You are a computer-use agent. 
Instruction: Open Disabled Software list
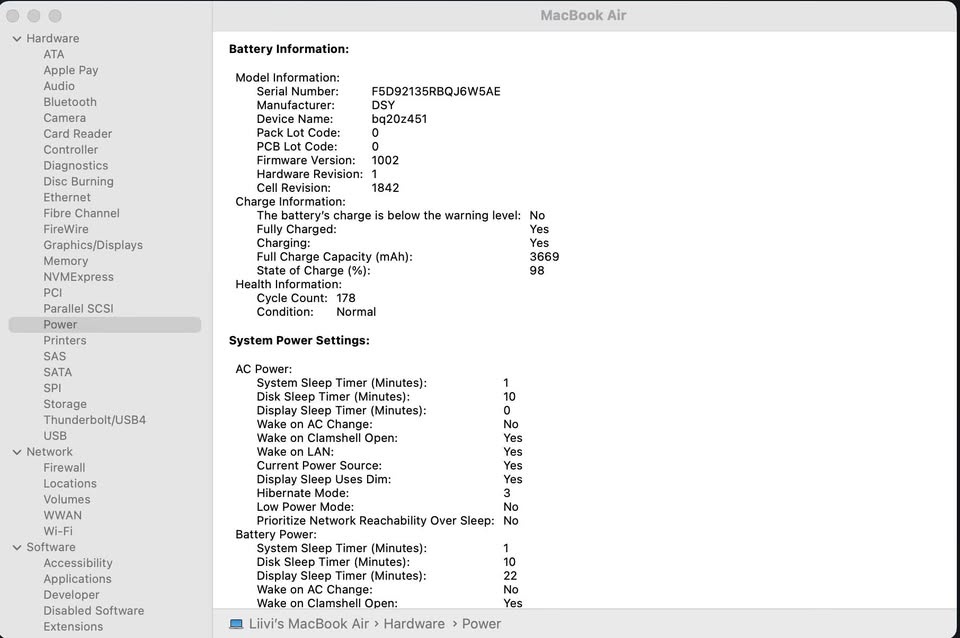click(x=94, y=612)
